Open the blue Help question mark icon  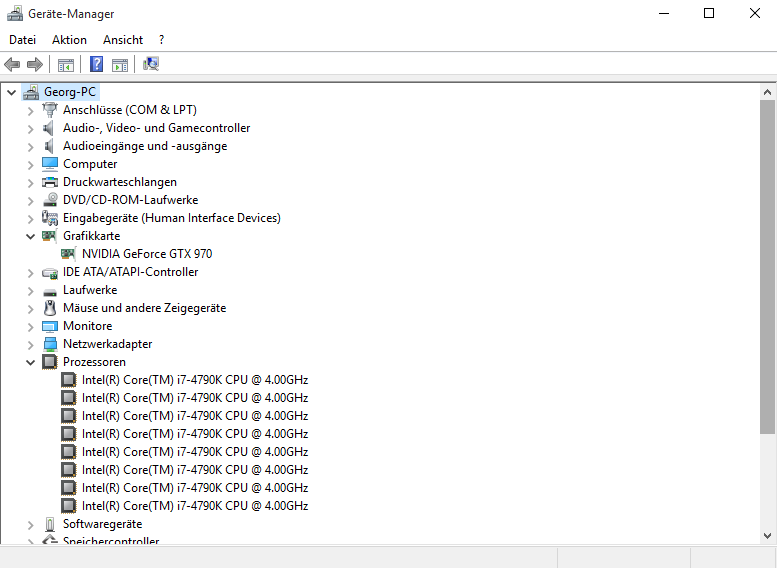click(96, 64)
